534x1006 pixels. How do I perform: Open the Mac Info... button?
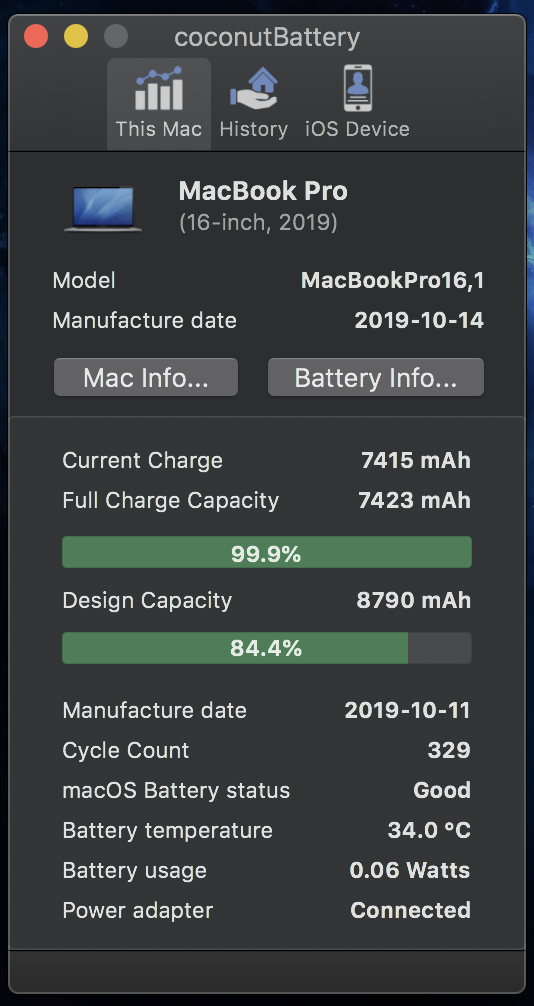pyautogui.click(x=146, y=377)
